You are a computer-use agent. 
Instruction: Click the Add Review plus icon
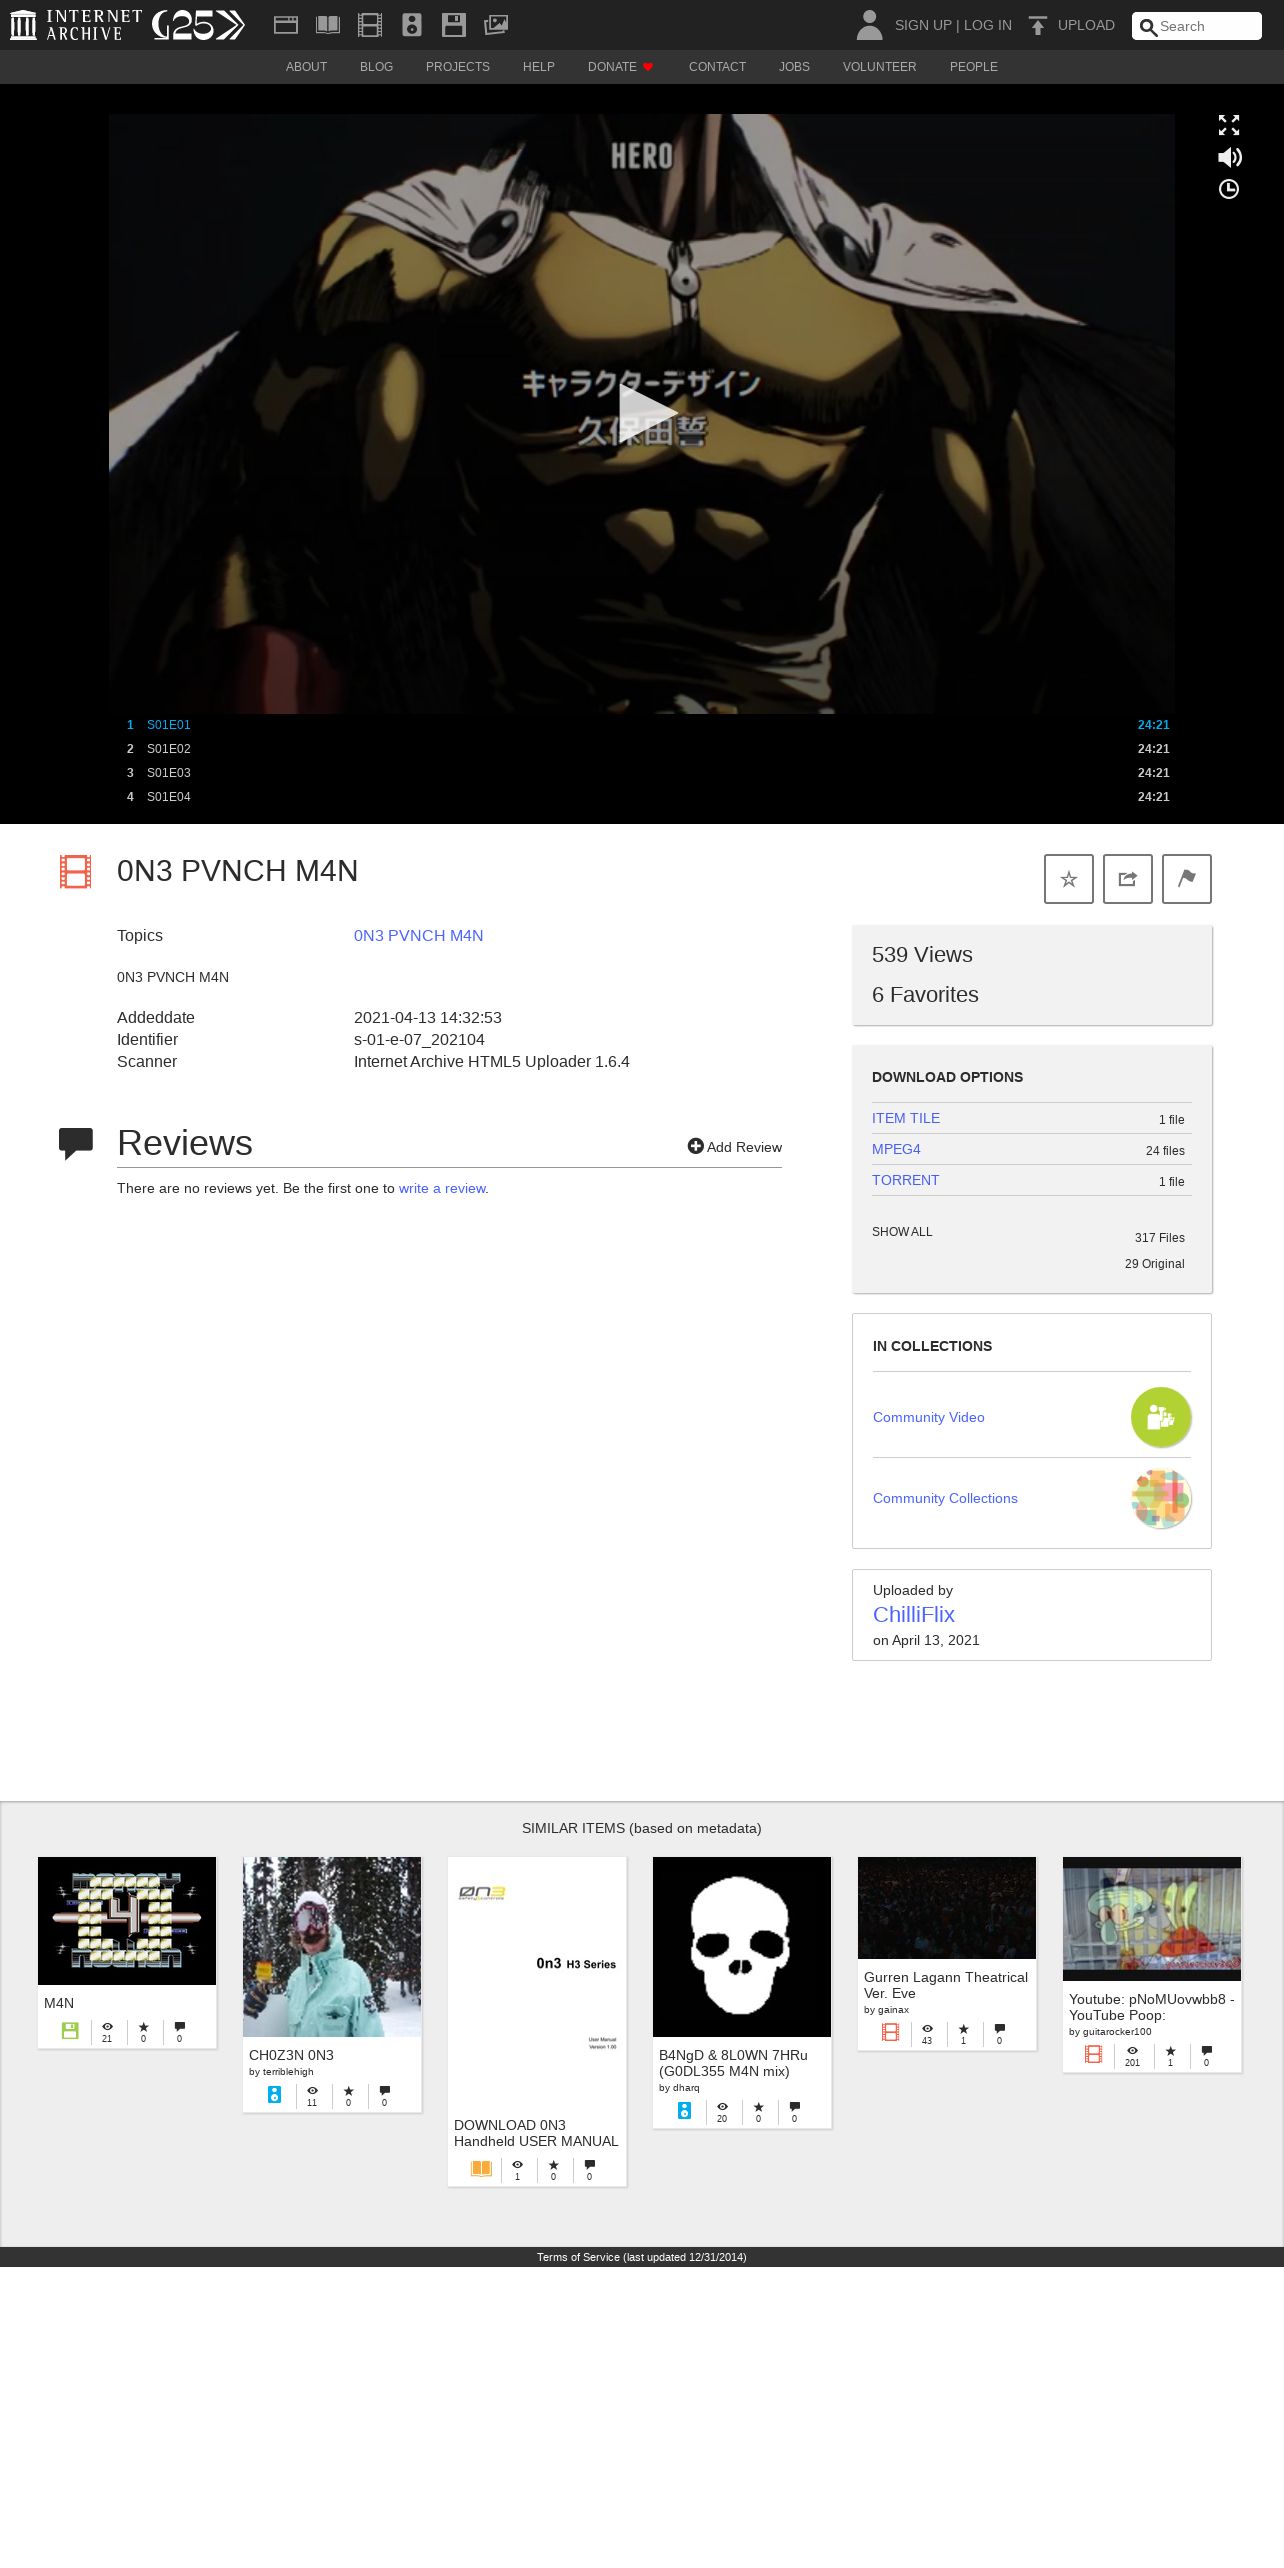point(695,1146)
